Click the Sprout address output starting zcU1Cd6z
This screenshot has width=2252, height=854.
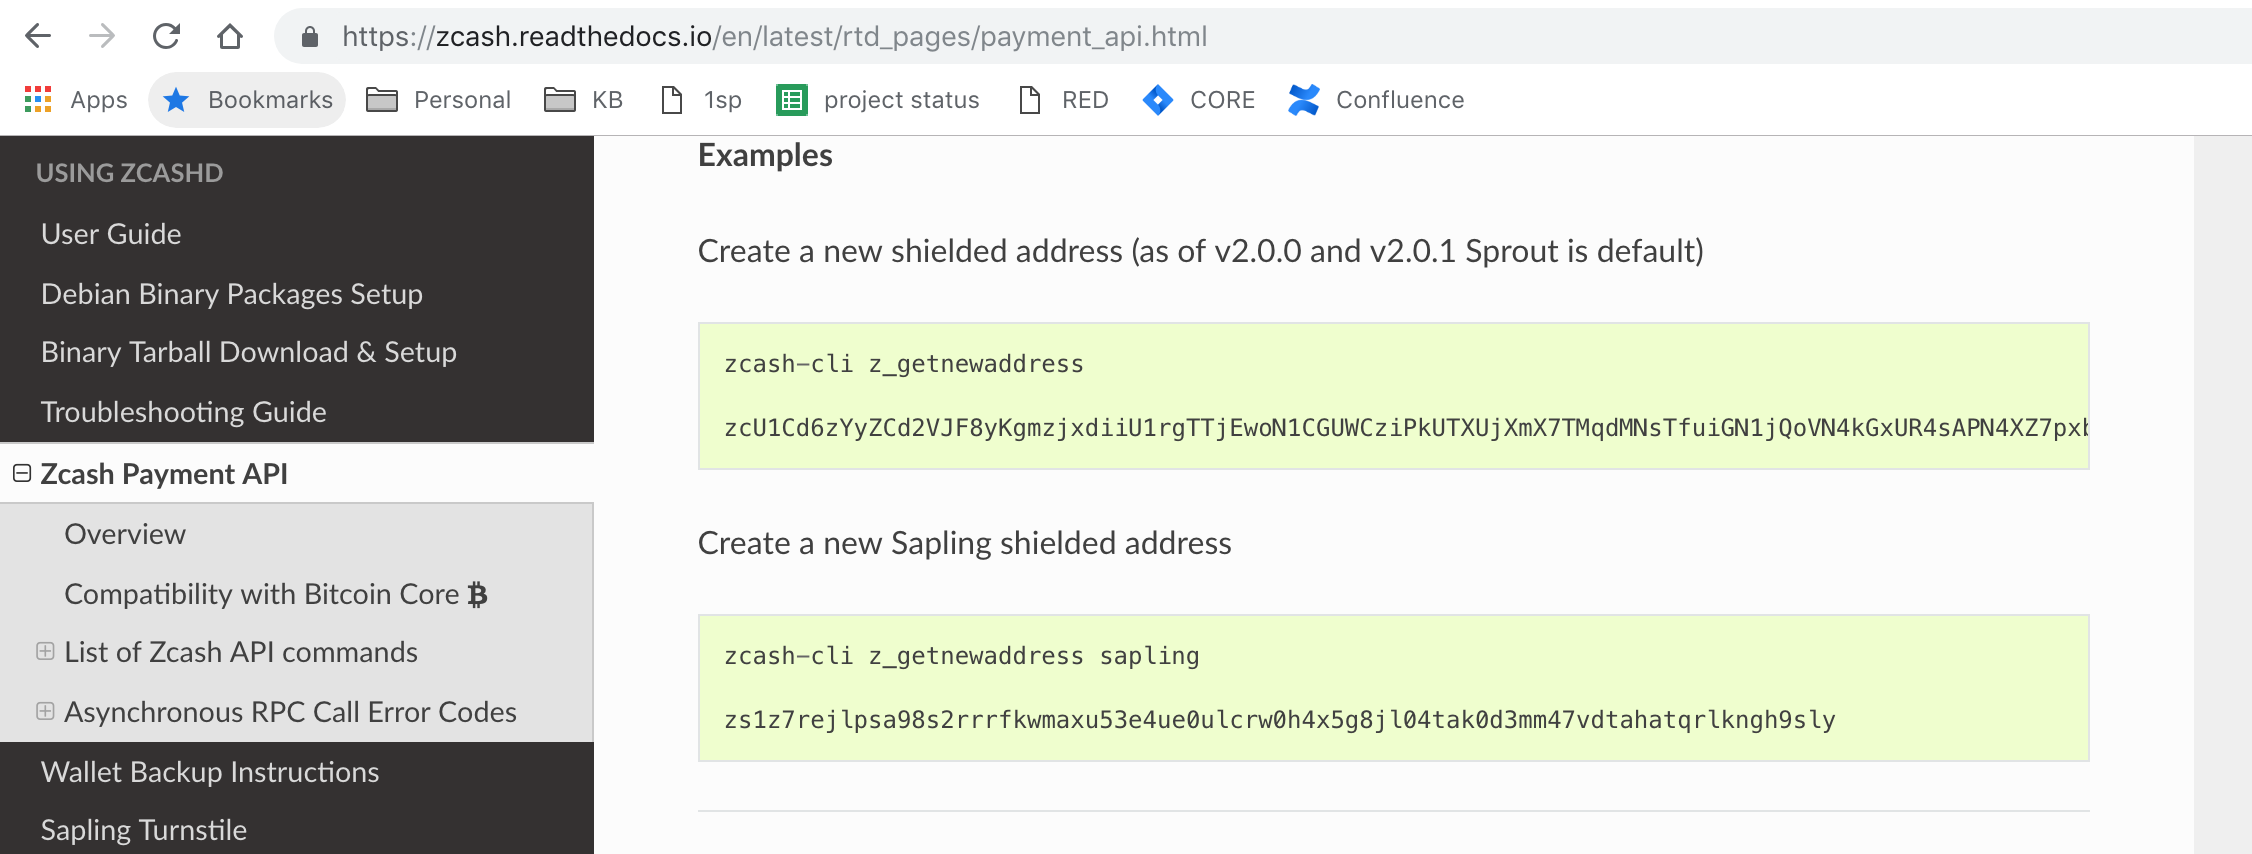tap(1406, 427)
